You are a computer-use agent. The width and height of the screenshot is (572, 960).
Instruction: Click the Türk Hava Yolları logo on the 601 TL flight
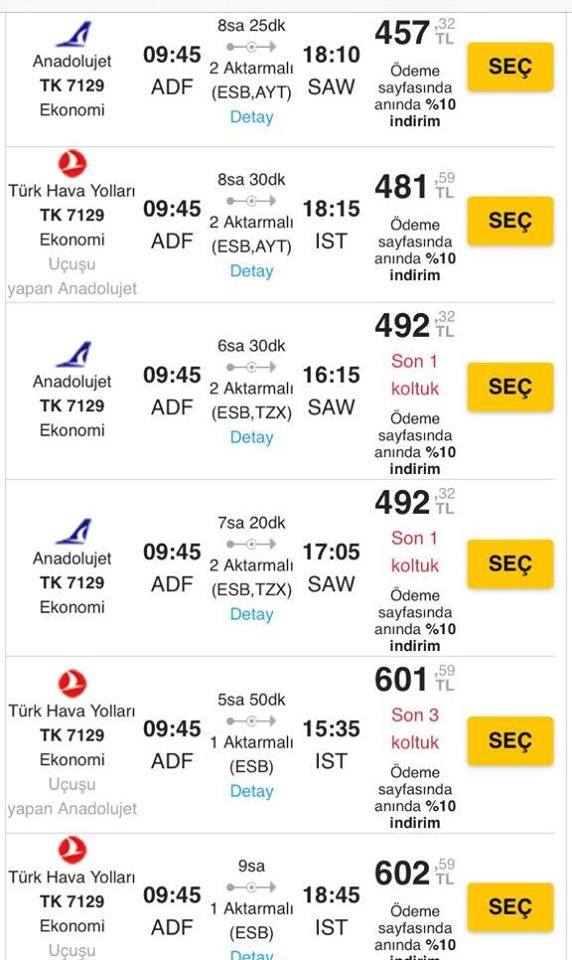[x=72, y=684]
